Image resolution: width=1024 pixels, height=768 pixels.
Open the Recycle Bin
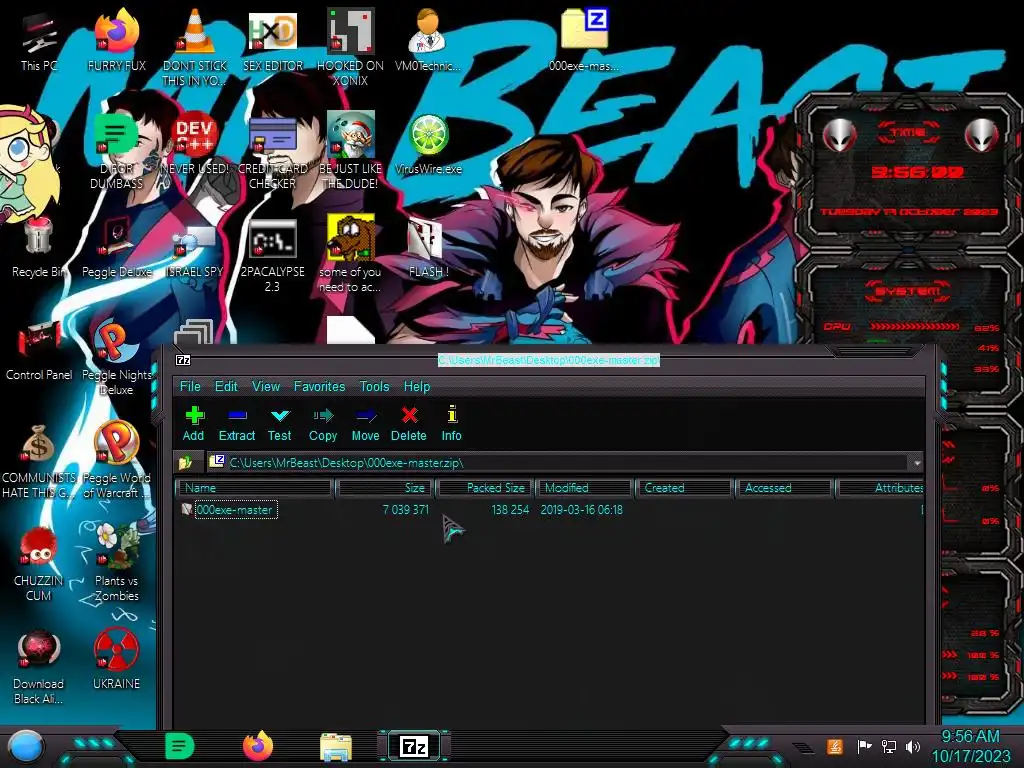pos(39,247)
